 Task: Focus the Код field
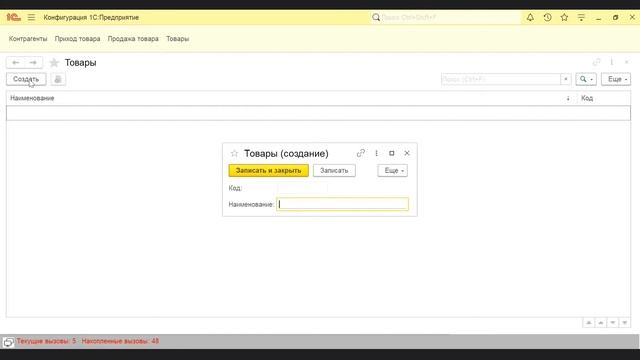pos(302,188)
